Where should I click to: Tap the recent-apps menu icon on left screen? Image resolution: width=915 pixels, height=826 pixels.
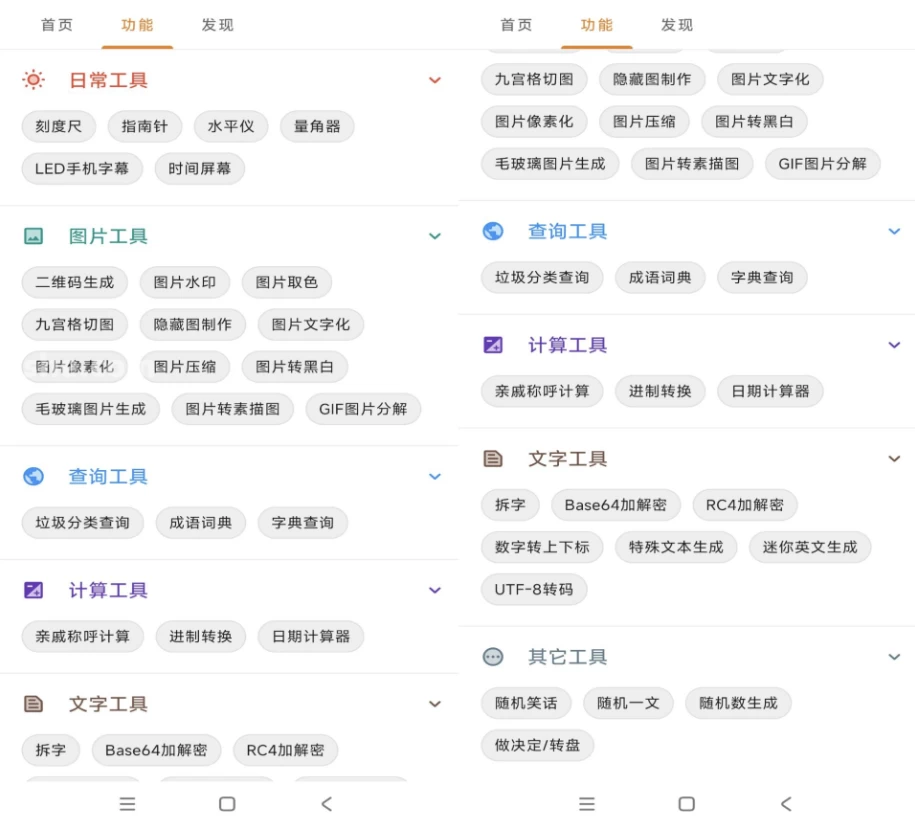click(x=127, y=803)
